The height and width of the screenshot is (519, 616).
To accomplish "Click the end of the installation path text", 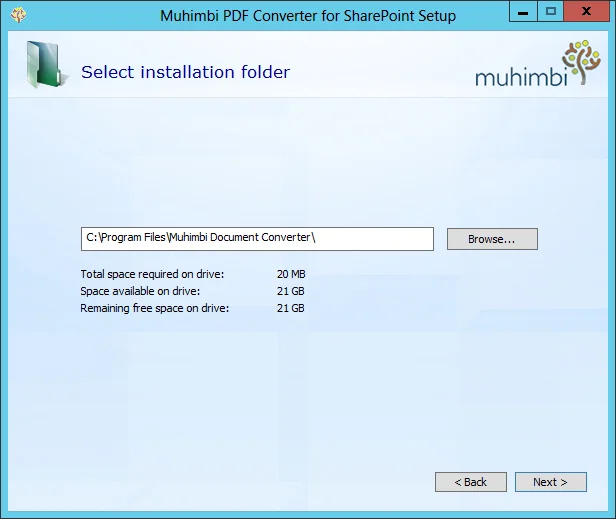I will tap(317, 238).
